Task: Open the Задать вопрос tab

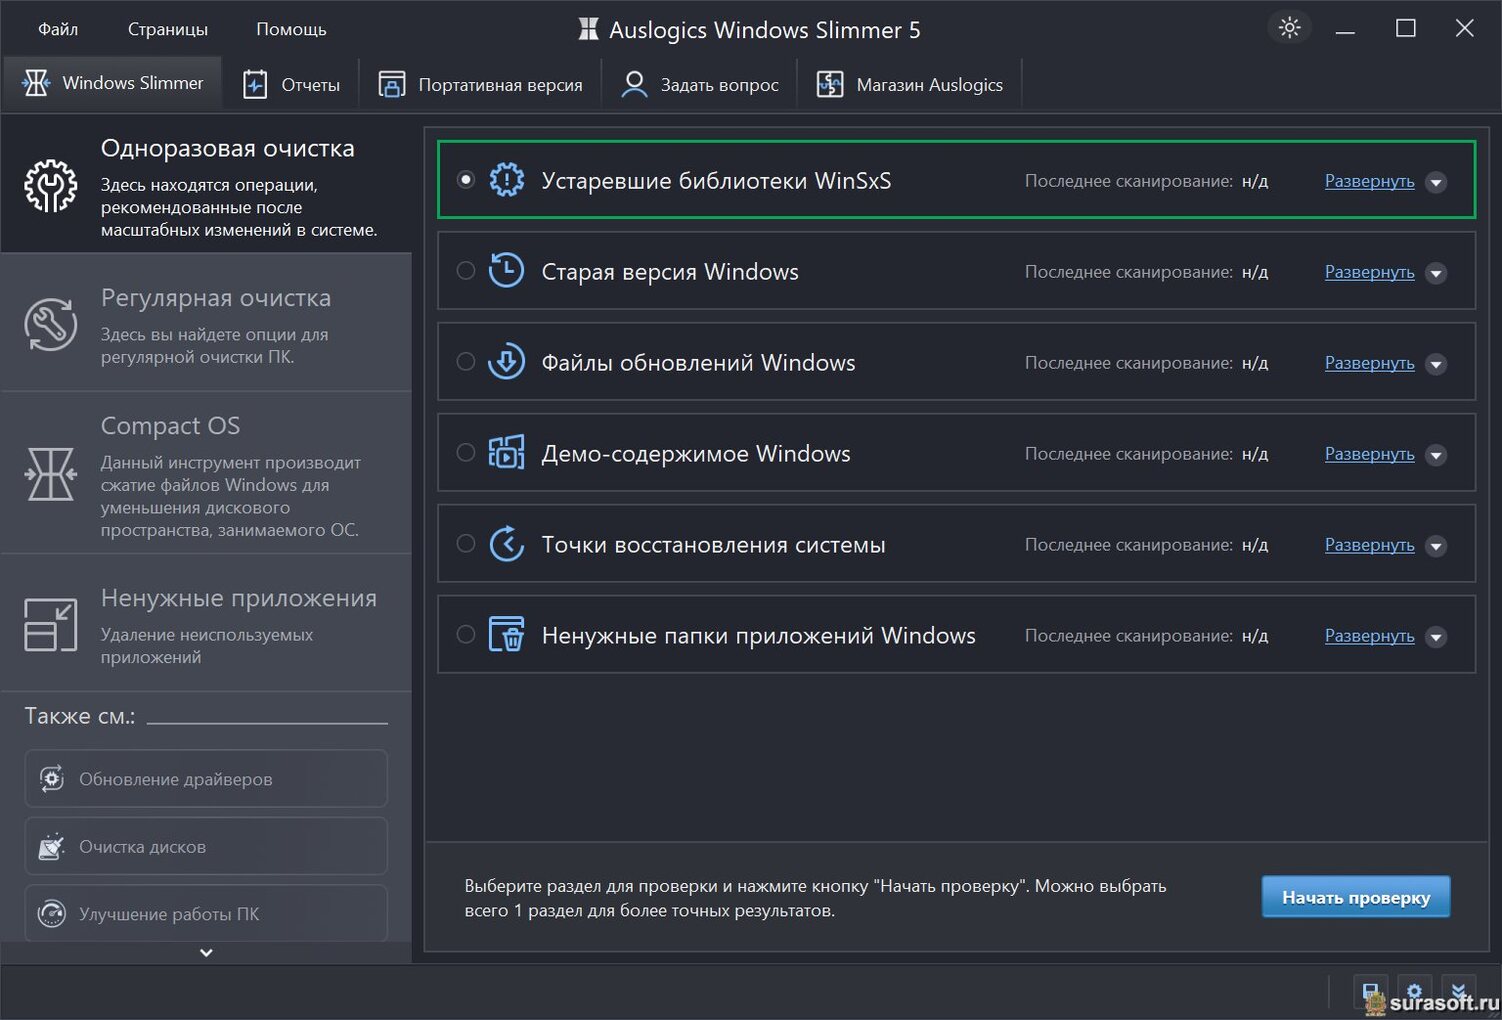Action: coord(699,84)
